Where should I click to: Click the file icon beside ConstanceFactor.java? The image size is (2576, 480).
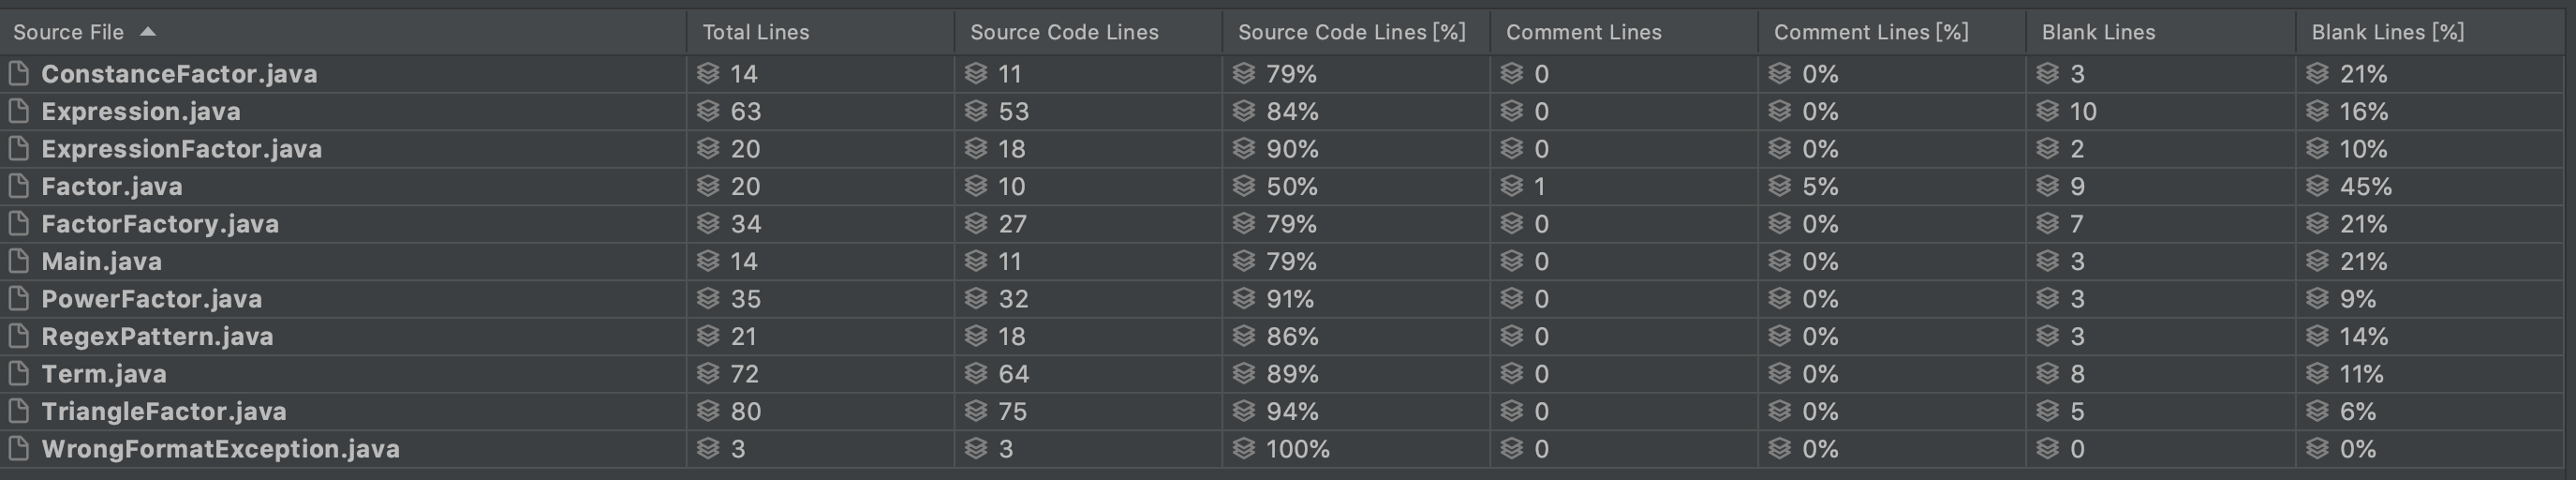coord(18,74)
